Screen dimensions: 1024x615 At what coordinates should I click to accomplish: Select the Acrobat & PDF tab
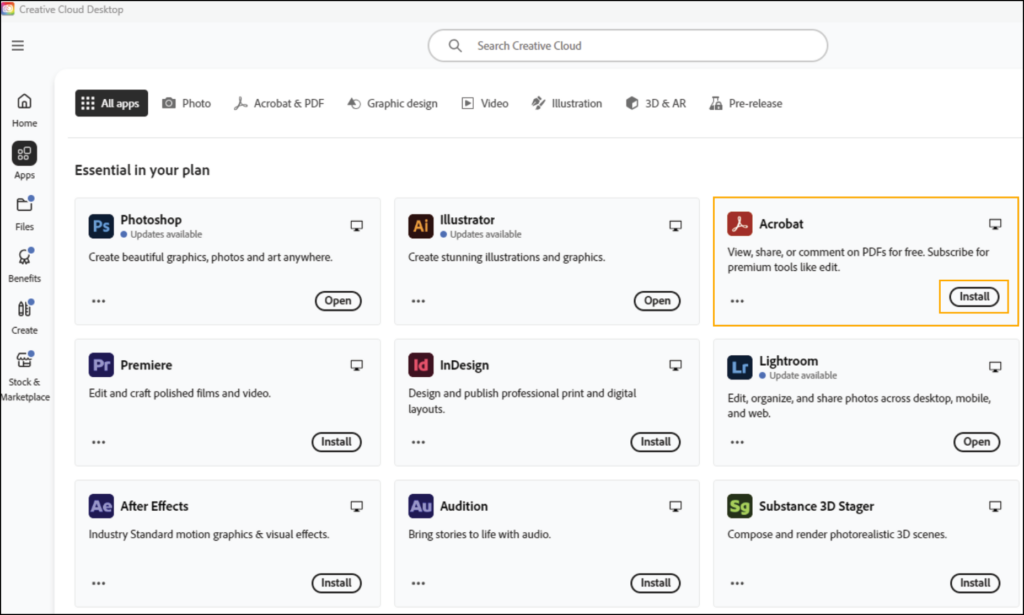[x=279, y=103]
